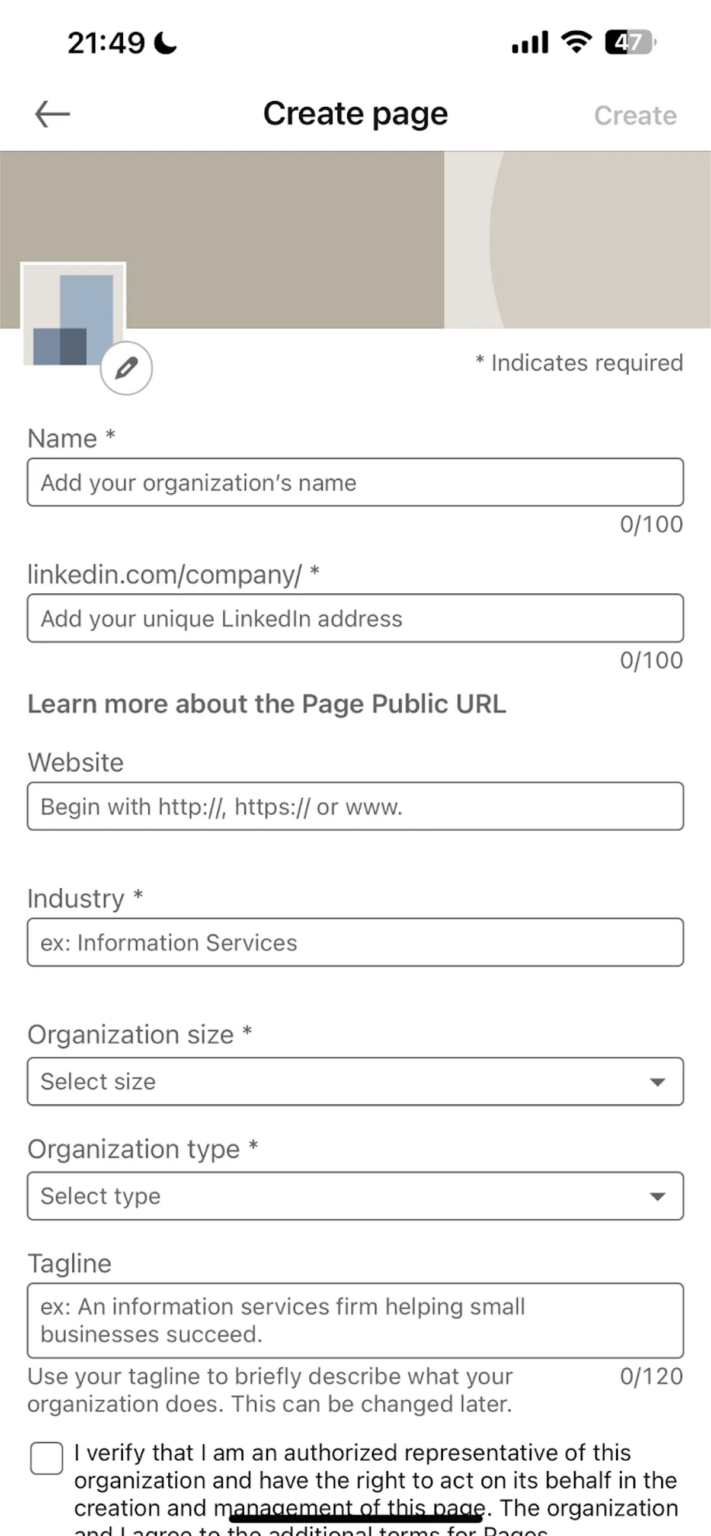Check the authorized representative verification box
Image resolution: width=711 pixels, height=1536 pixels.
[45, 1458]
